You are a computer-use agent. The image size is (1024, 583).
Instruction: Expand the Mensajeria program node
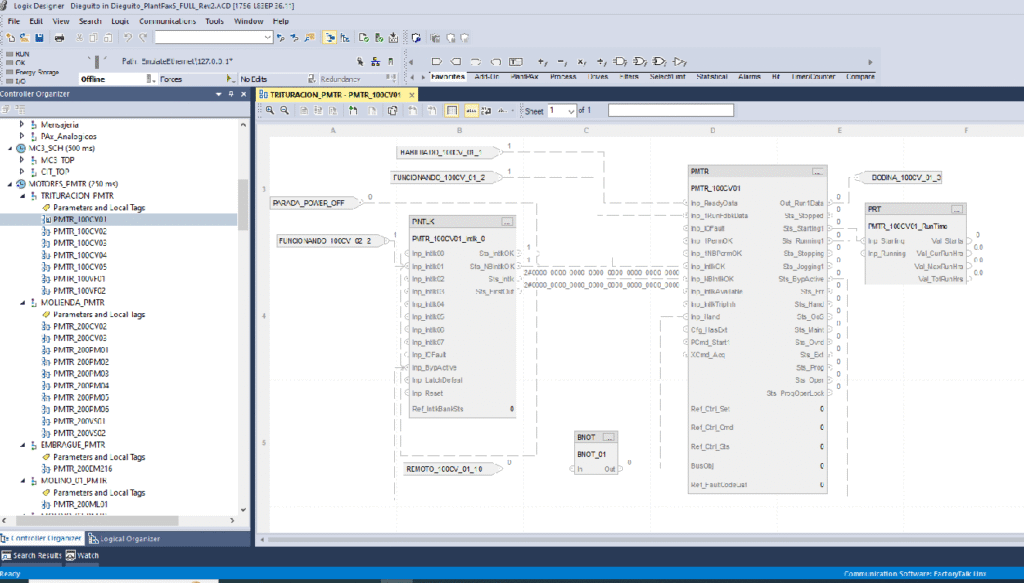point(22,124)
